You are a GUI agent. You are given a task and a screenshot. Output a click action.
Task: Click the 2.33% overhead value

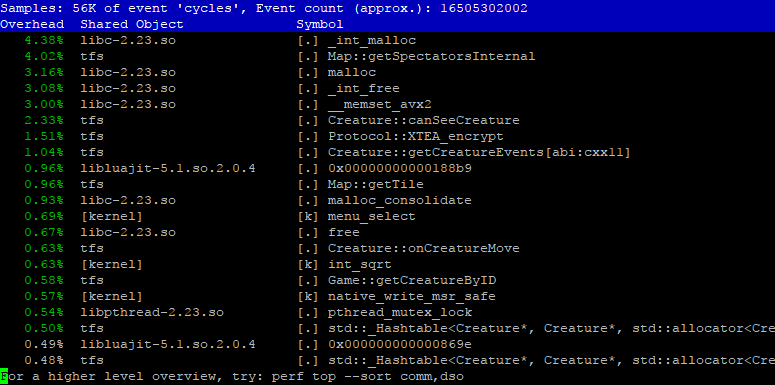(44, 121)
